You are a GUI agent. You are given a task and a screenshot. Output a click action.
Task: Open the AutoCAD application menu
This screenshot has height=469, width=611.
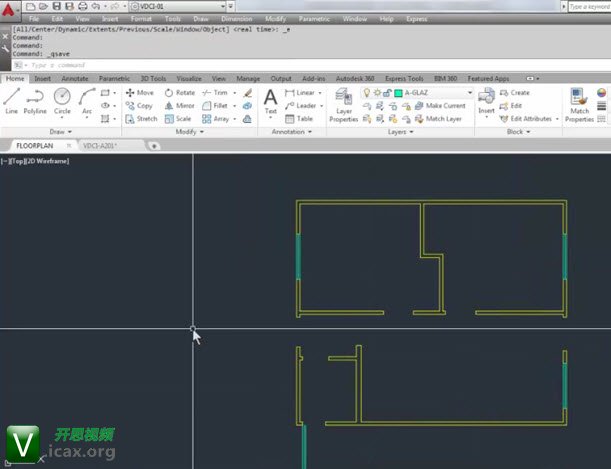pos(8,9)
